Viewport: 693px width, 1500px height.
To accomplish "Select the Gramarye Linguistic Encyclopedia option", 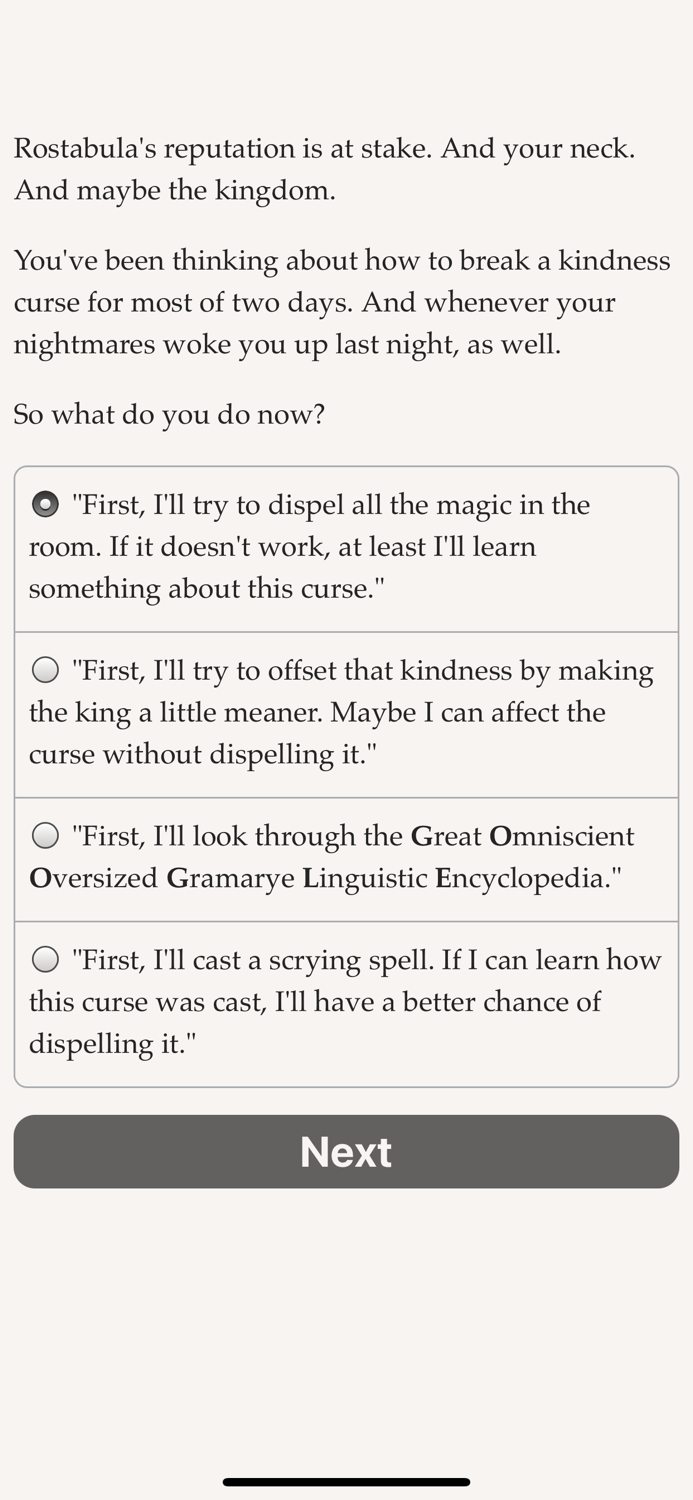I will [x=345, y=857].
